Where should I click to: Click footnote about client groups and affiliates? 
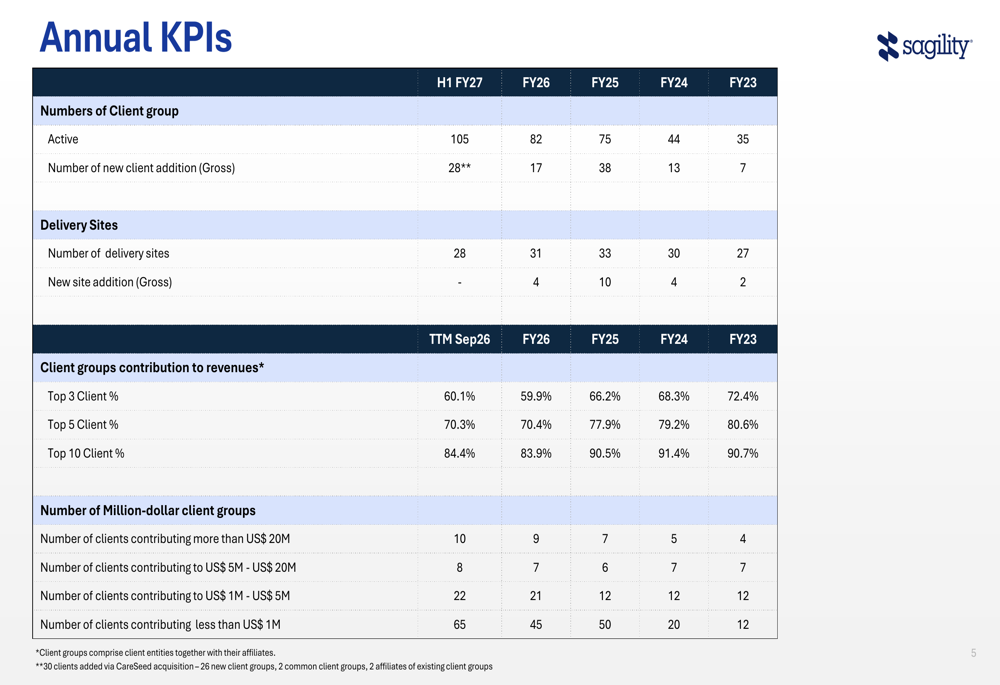point(156,652)
